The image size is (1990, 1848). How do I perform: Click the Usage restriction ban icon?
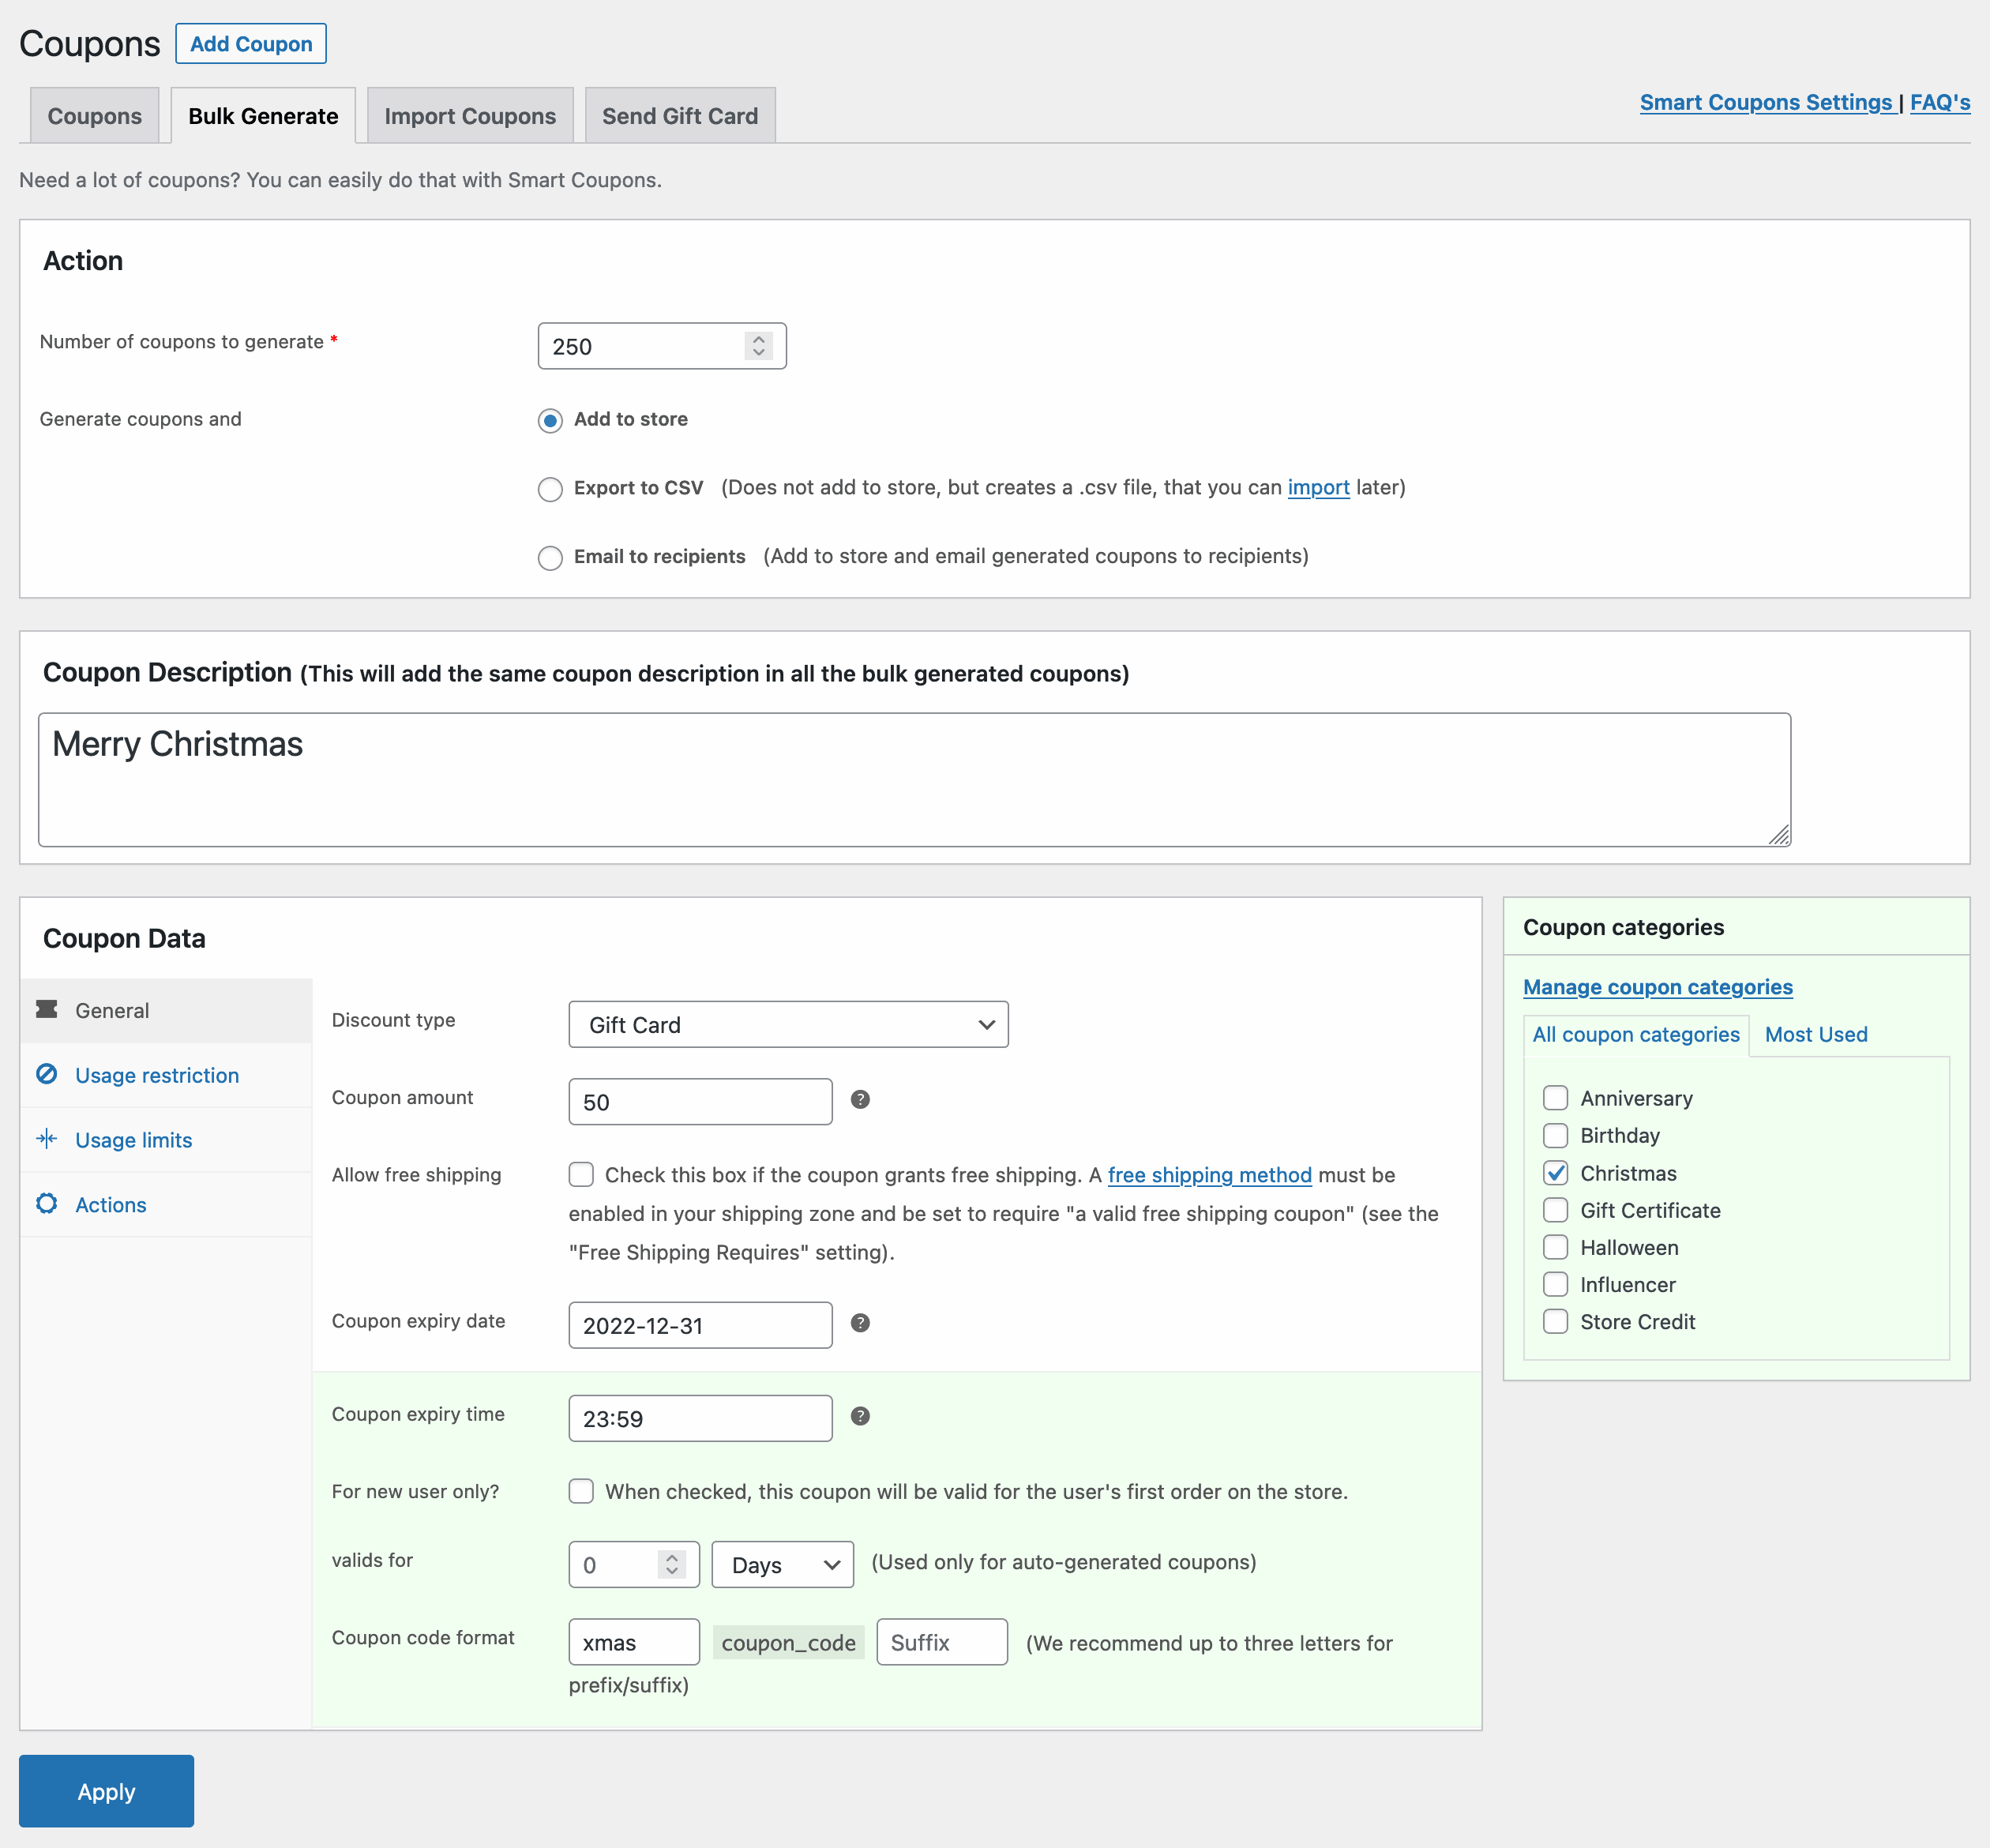[x=47, y=1074]
